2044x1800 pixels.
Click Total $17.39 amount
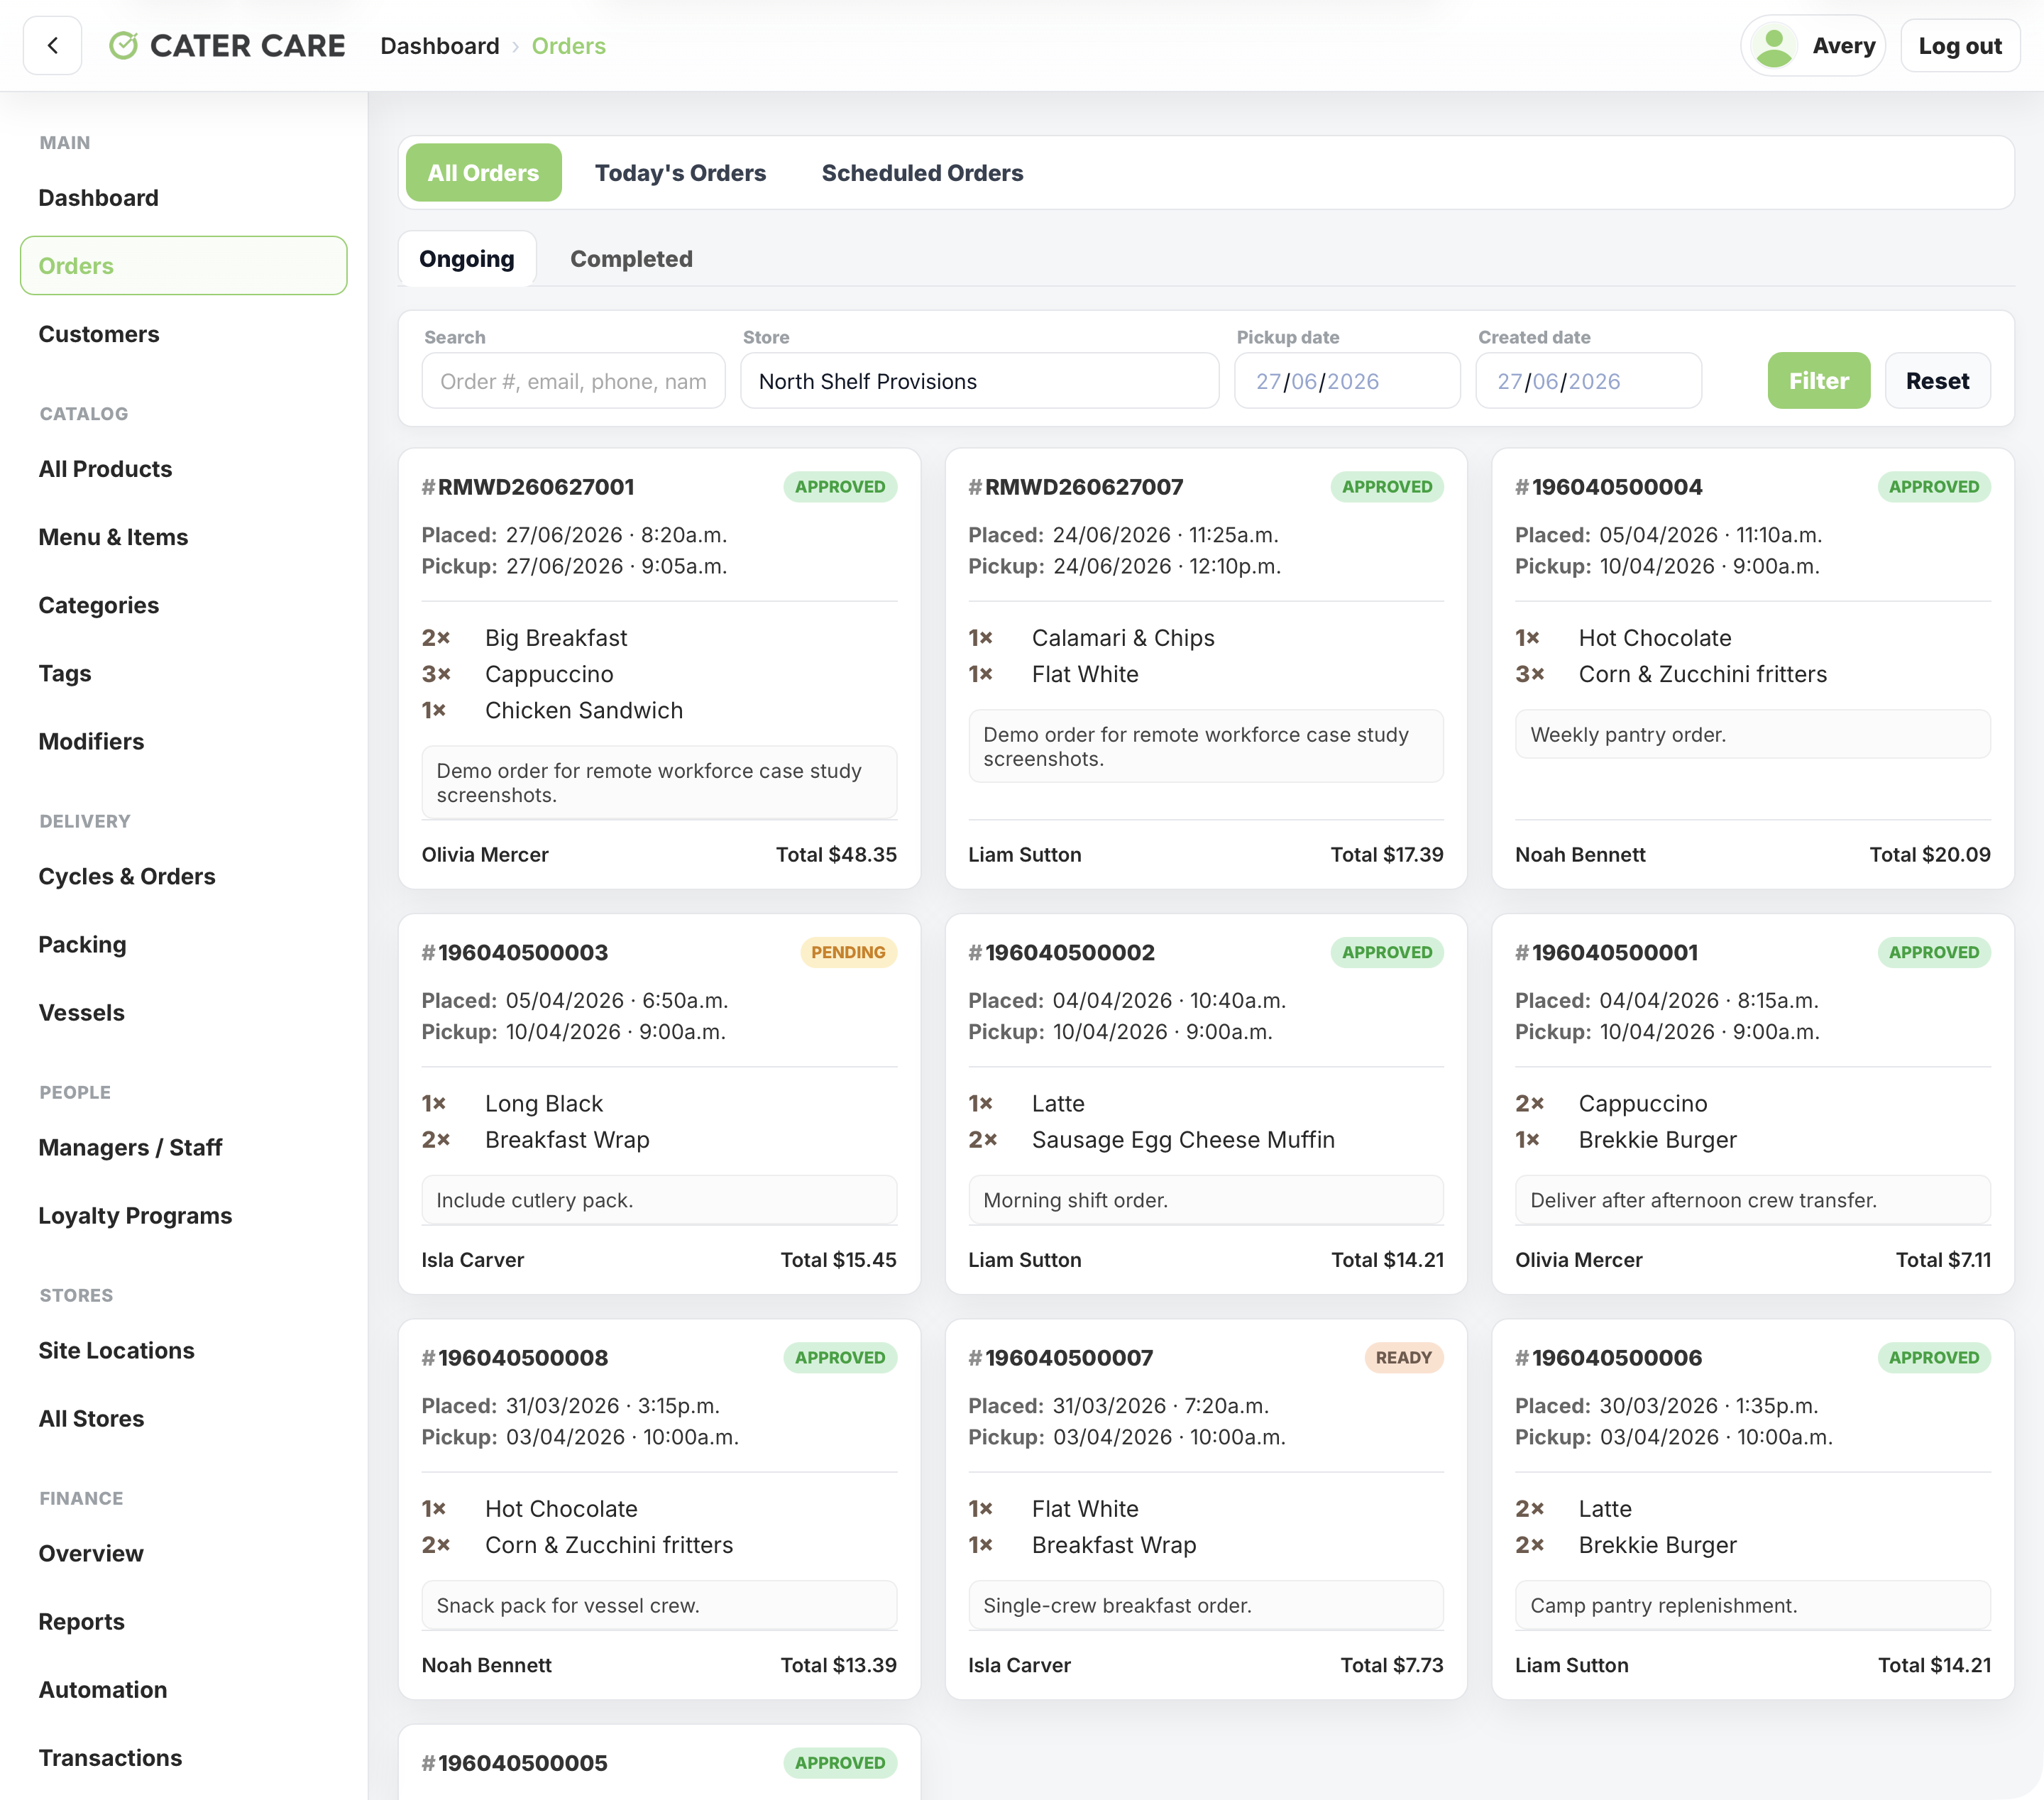coord(1387,855)
